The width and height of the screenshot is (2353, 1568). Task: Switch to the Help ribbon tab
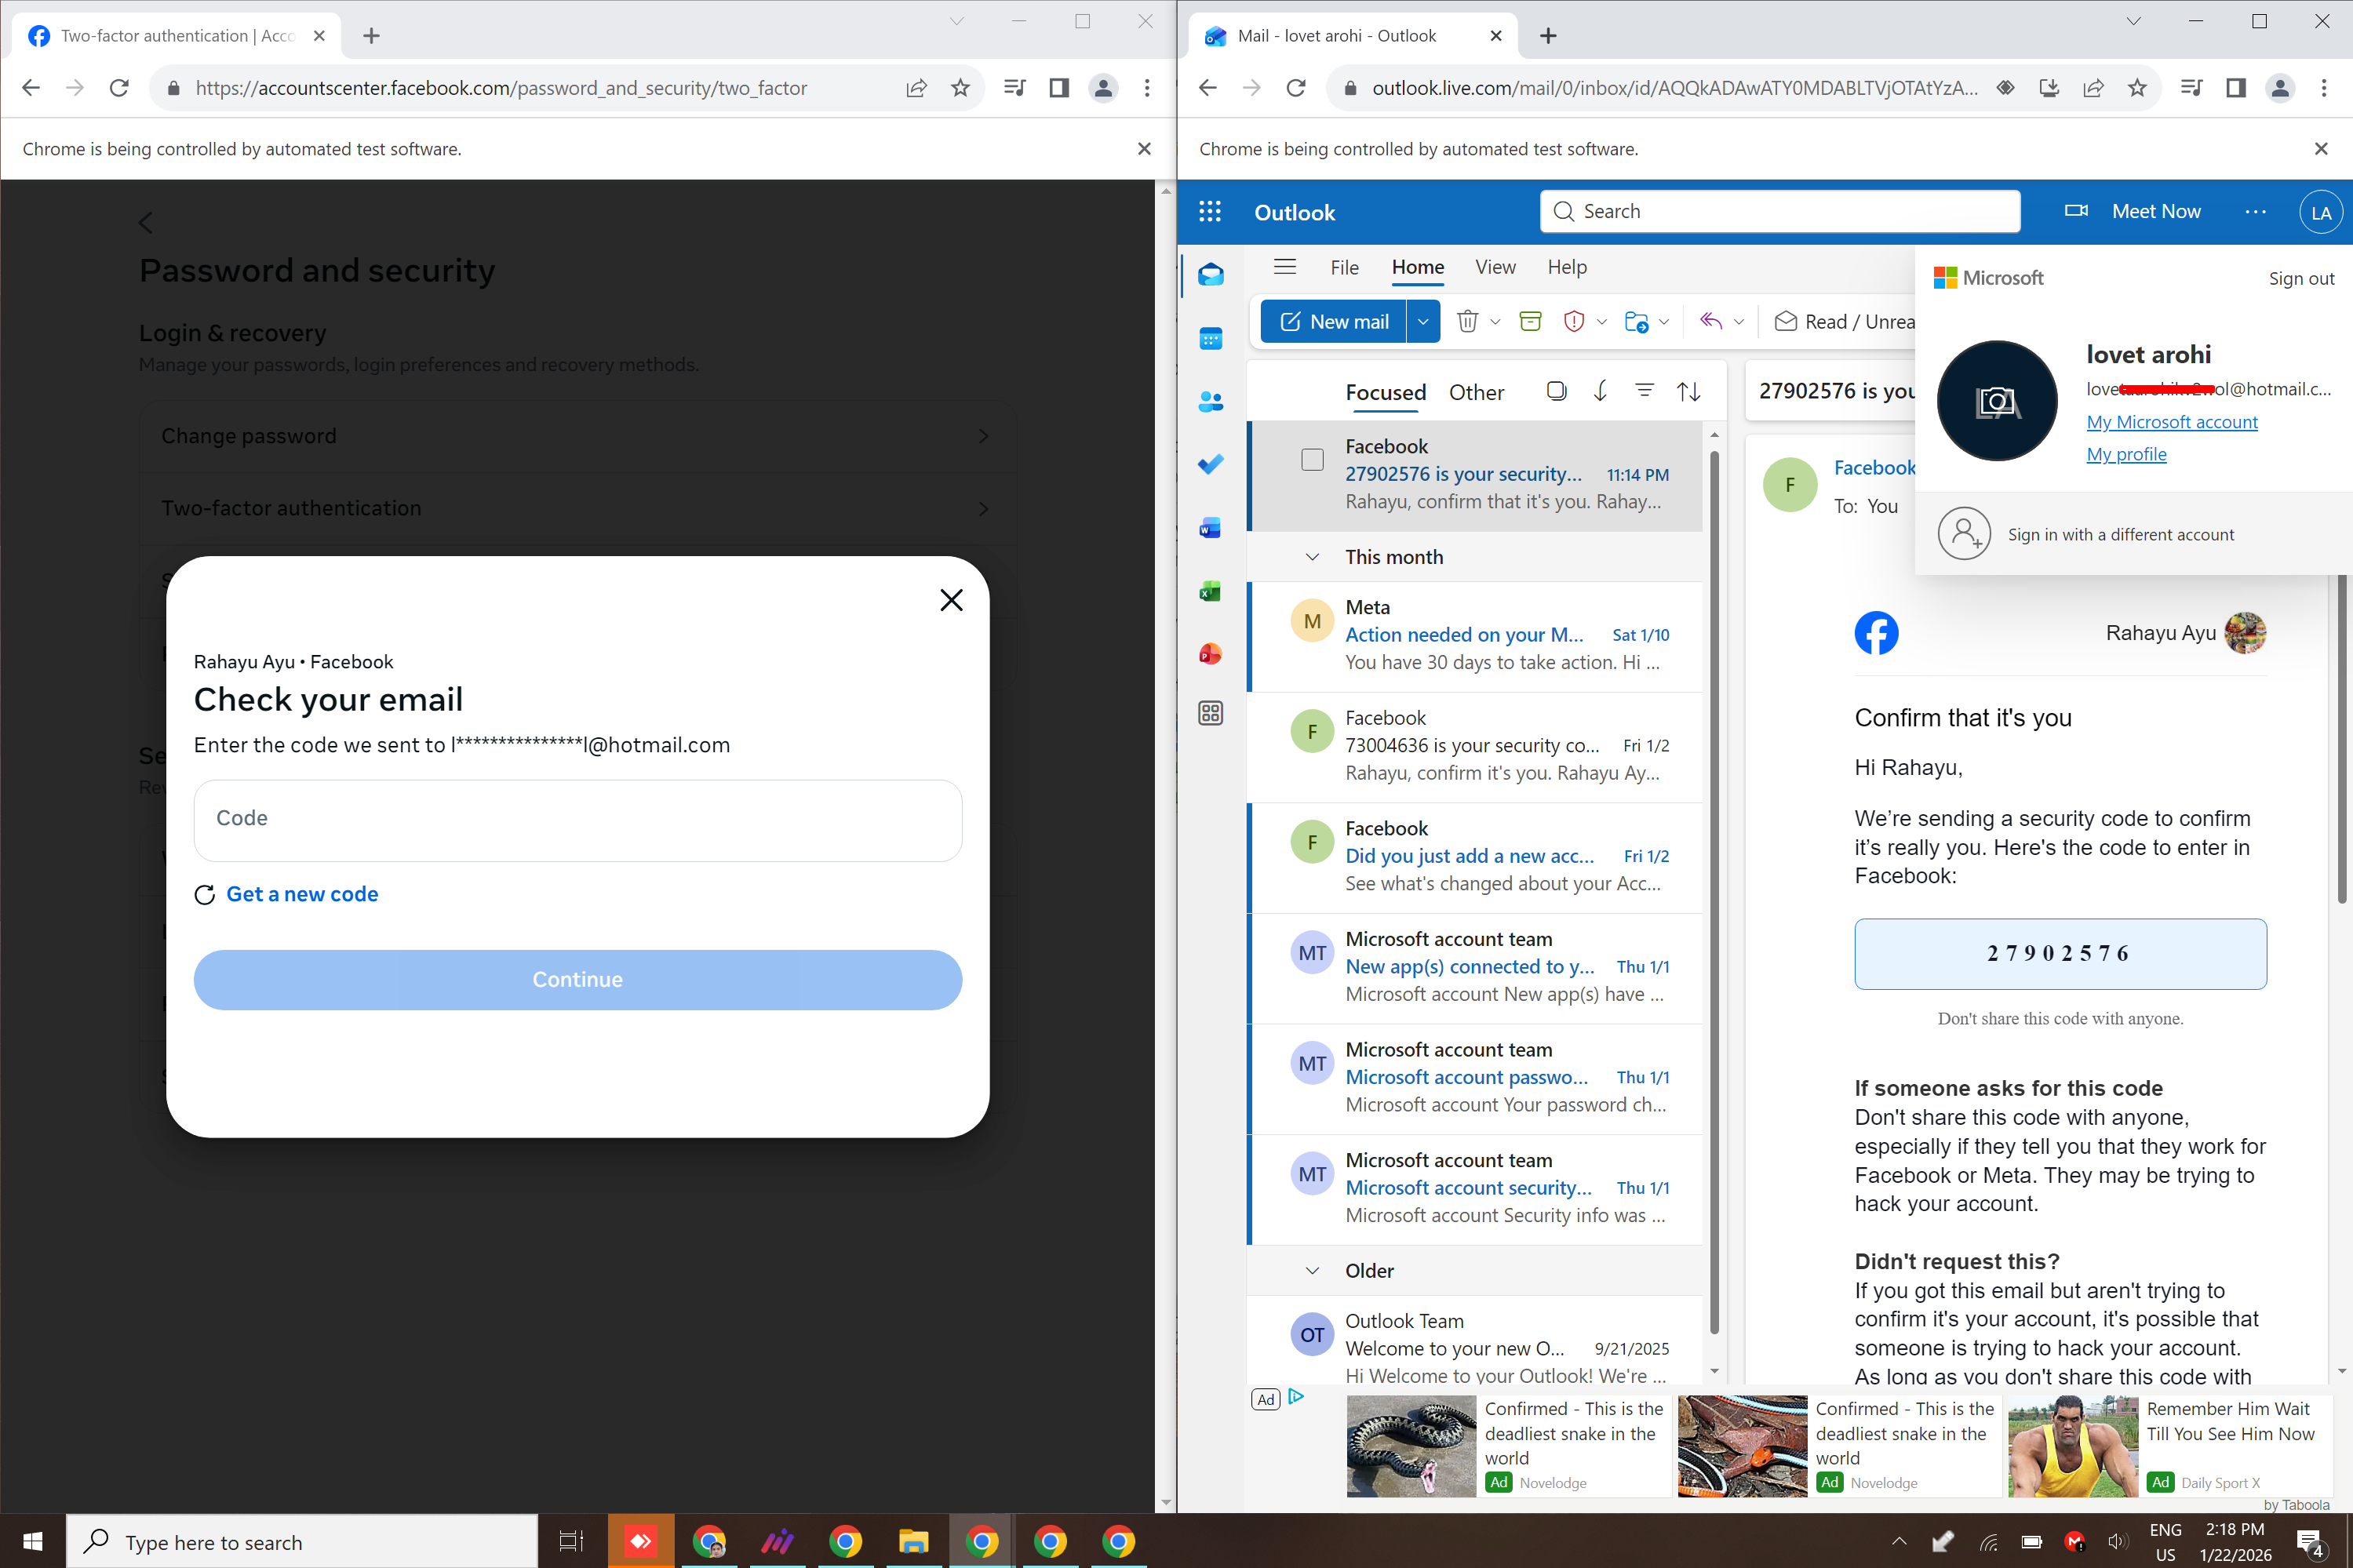click(1567, 267)
